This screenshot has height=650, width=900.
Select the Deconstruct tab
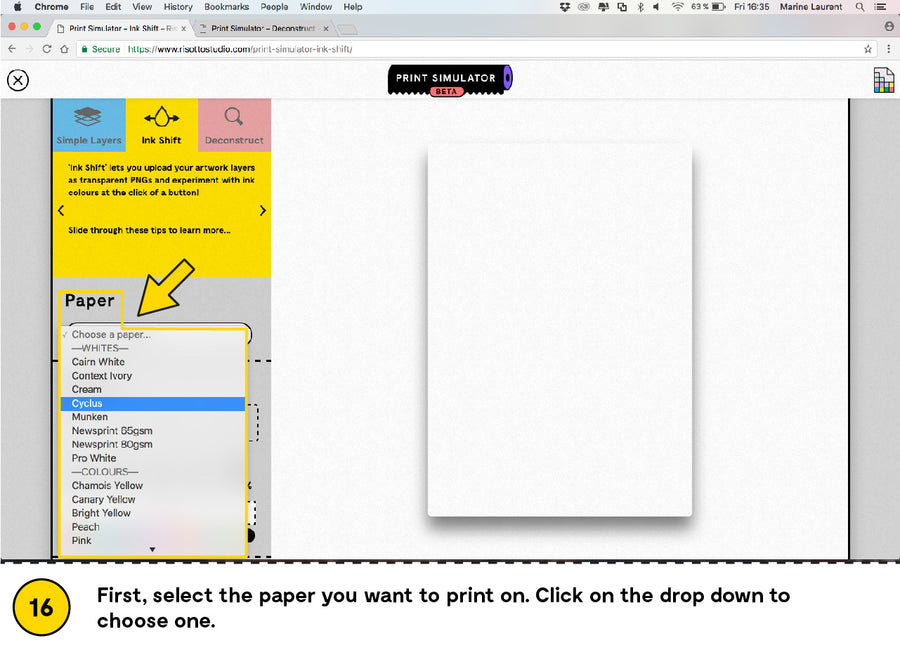pos(234,125)
